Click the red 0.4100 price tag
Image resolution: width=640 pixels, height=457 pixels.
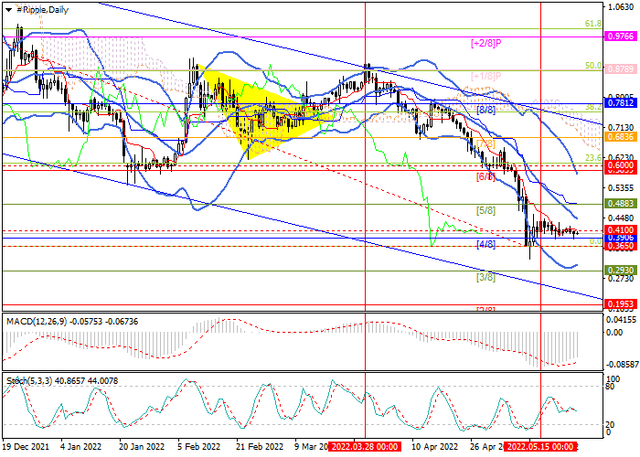pos(621,230)
